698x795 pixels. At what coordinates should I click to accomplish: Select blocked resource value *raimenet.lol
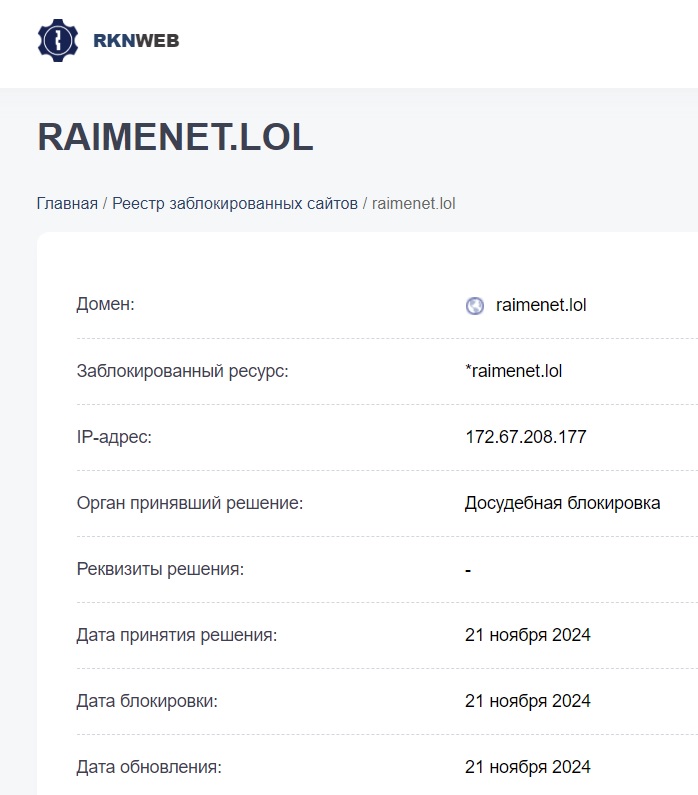click(x=513, y=371)
